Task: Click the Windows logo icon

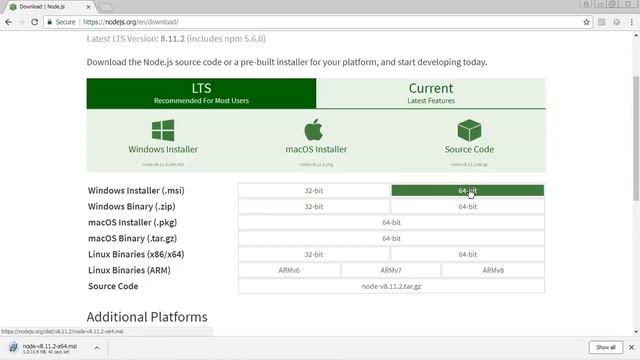Action: click(x=163, y=130)
